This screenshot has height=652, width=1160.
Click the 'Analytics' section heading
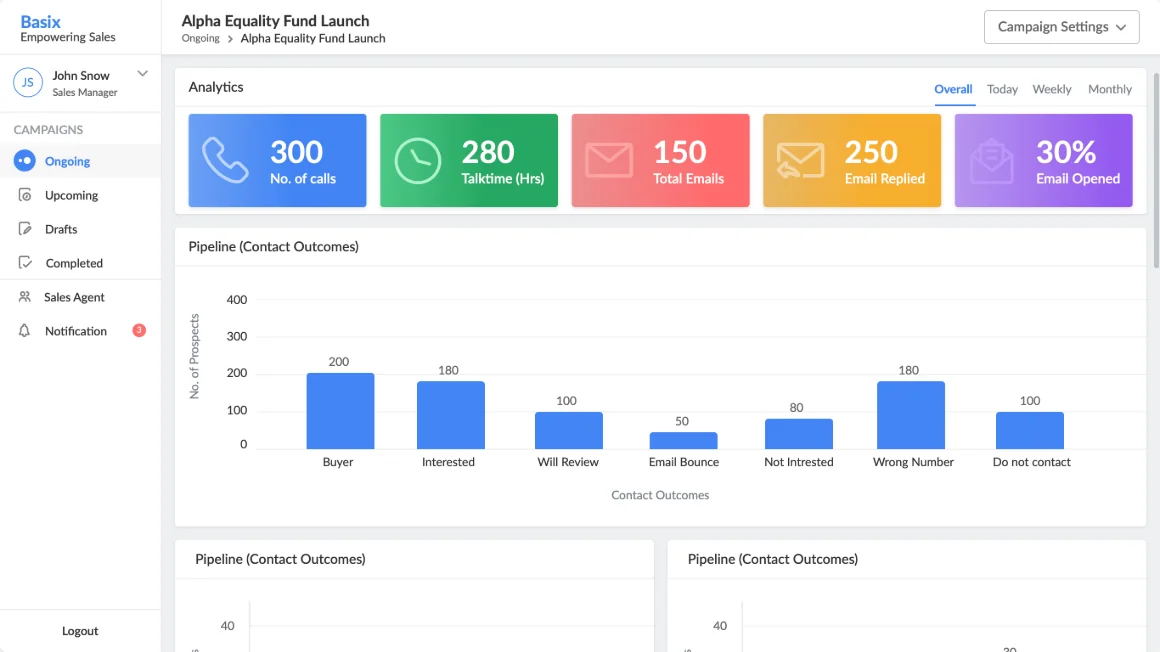(216, 87)
